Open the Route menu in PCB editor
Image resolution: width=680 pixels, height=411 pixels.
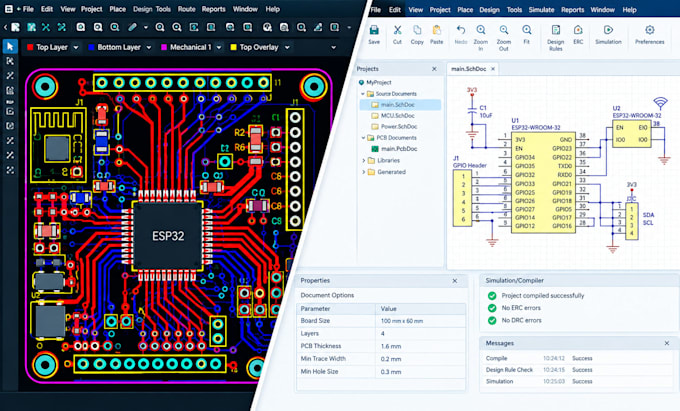coord(186,9)
